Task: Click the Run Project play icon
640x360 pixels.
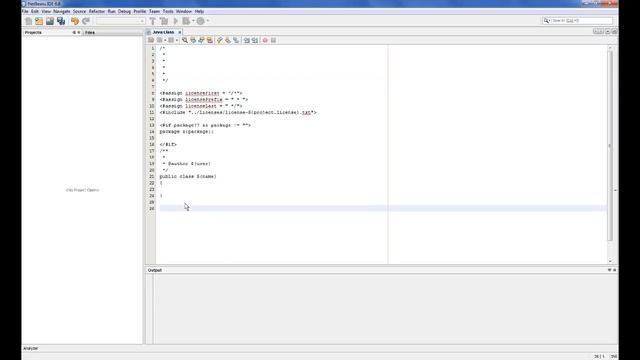Action: (176, 21)
